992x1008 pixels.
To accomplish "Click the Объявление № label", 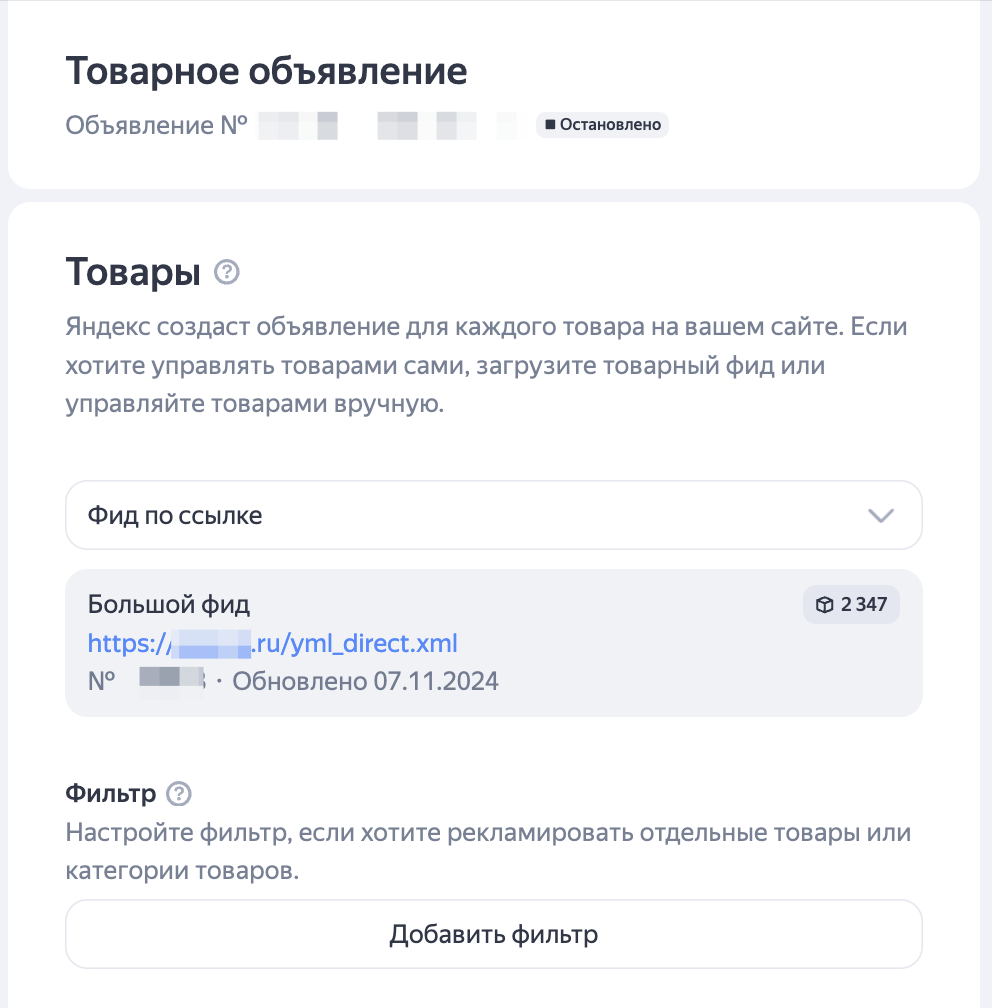I will (156, 125).
